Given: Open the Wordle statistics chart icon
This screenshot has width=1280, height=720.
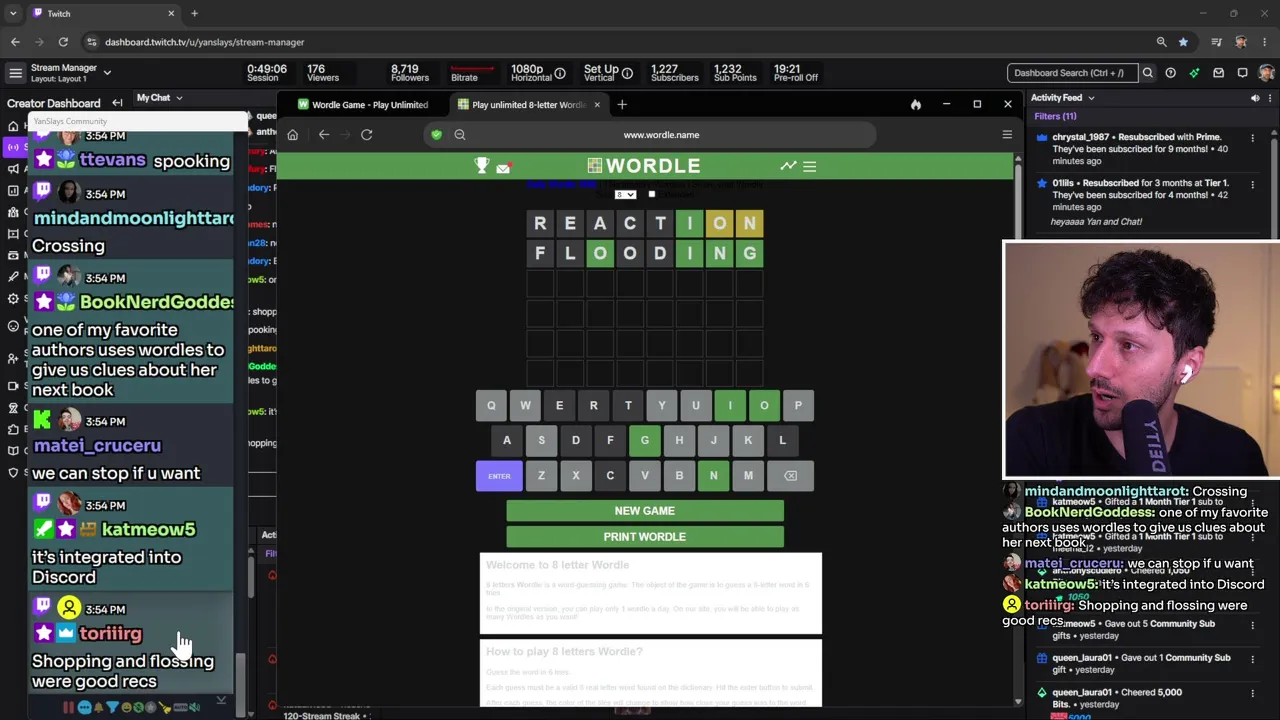Looking at the screenshot, I should [x=788, y=166].
